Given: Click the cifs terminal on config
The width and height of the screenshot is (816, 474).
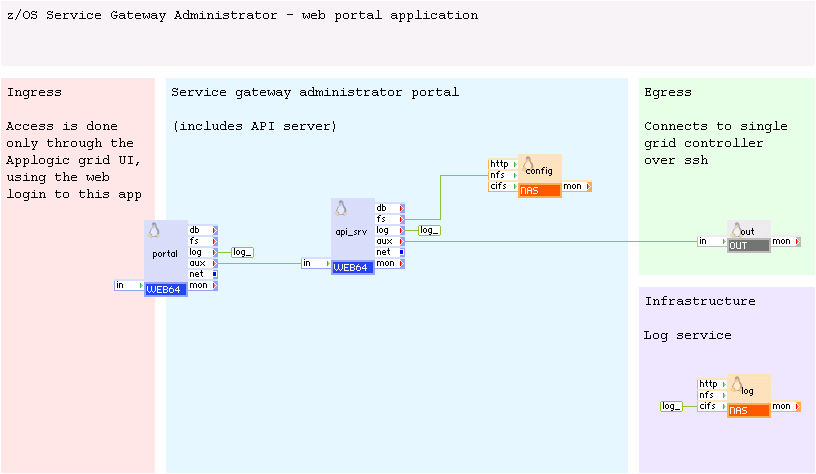Looking at the screenshot, I should click(x=503, y=186).
